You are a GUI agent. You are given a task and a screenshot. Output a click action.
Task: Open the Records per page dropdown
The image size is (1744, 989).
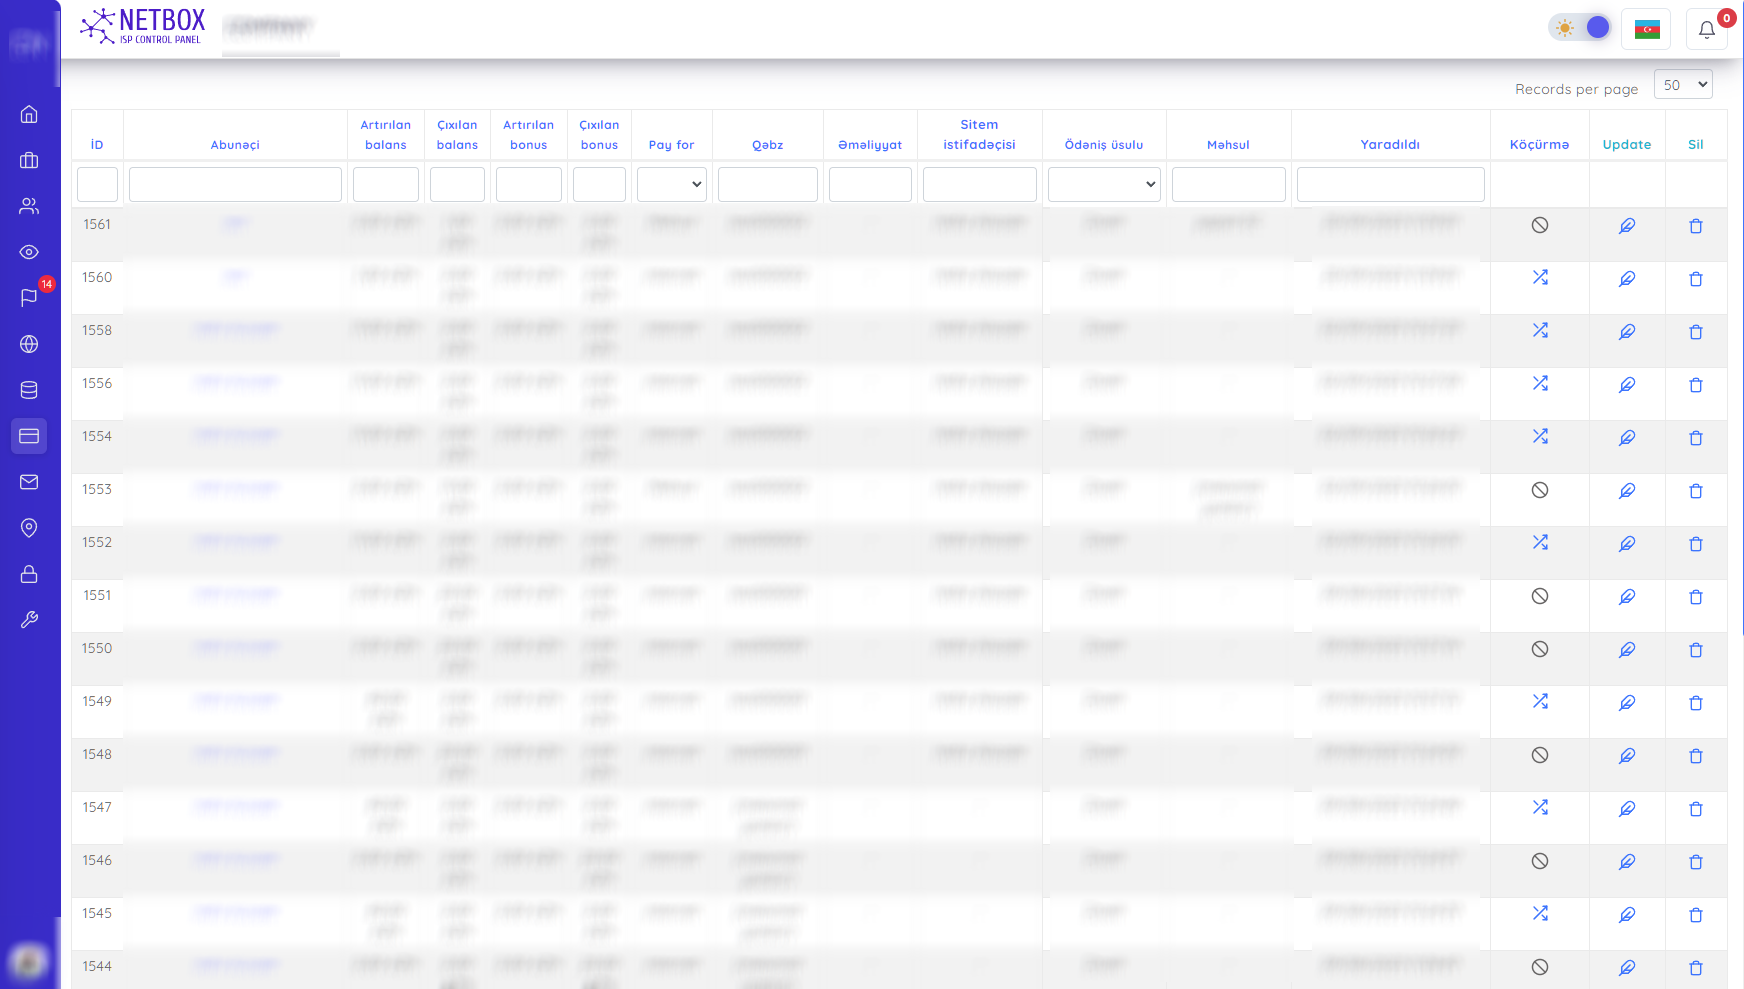pyautogui.click(x=1682, y=85)
